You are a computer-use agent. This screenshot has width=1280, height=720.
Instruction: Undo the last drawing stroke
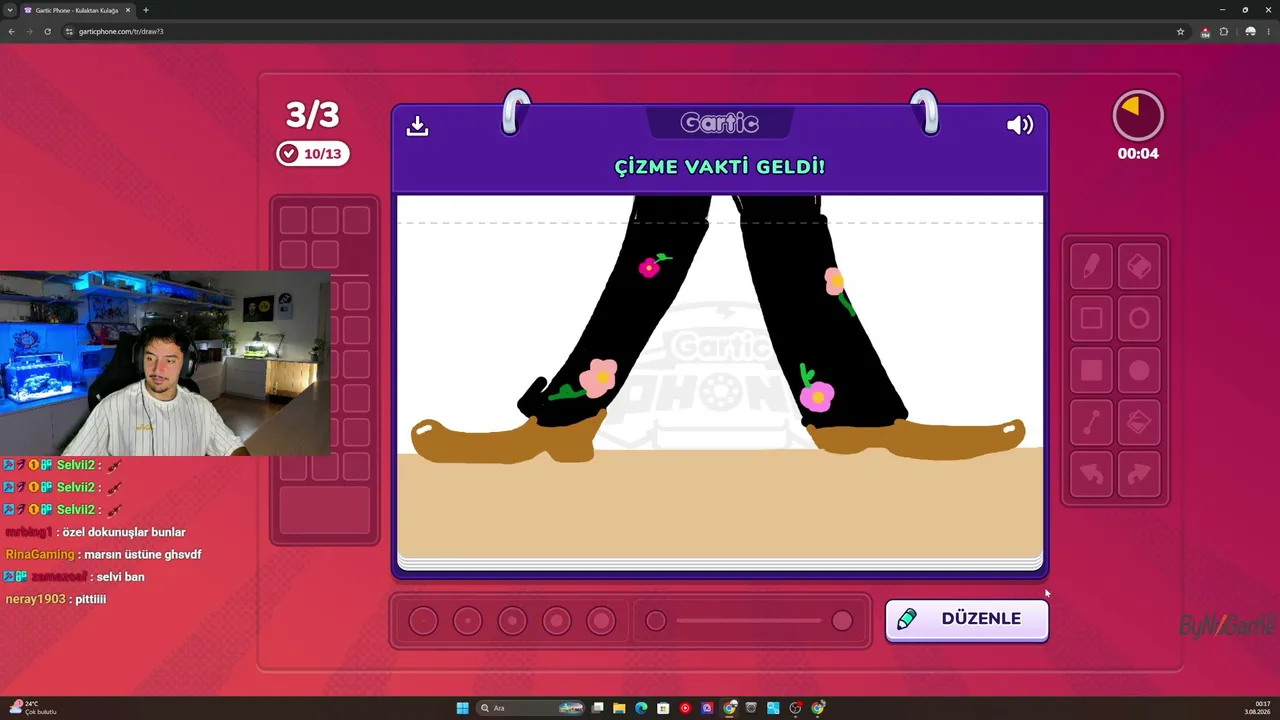pyautogui.click(x=1091, y=475)
